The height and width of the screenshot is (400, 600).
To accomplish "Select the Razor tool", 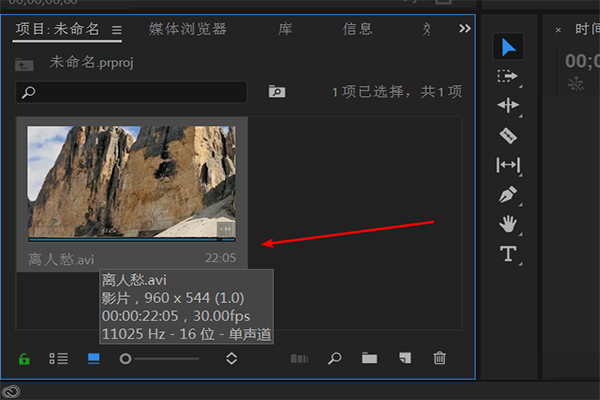I will point(508,136).
